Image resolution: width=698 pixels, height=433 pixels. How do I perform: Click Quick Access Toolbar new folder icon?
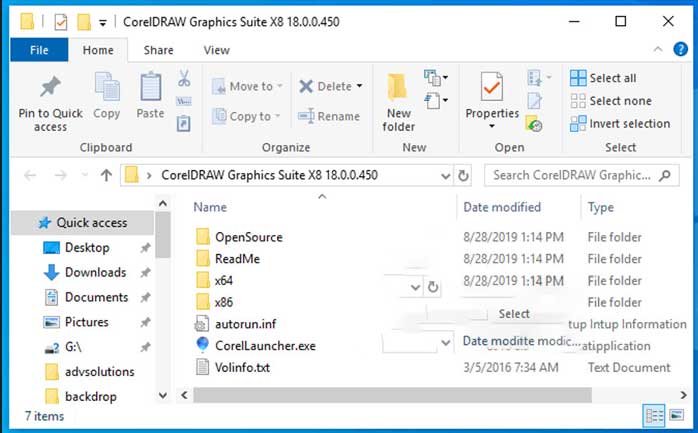tap(84, 22)
